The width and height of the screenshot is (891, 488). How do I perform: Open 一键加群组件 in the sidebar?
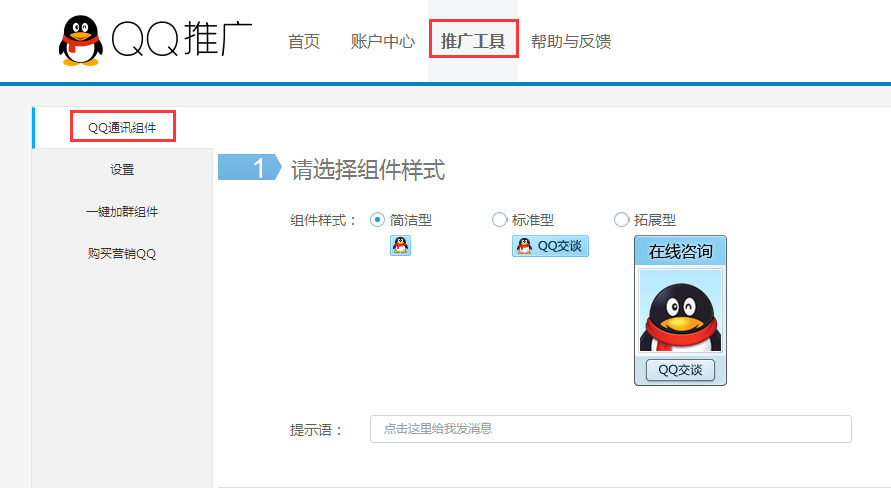pos(122,211)
